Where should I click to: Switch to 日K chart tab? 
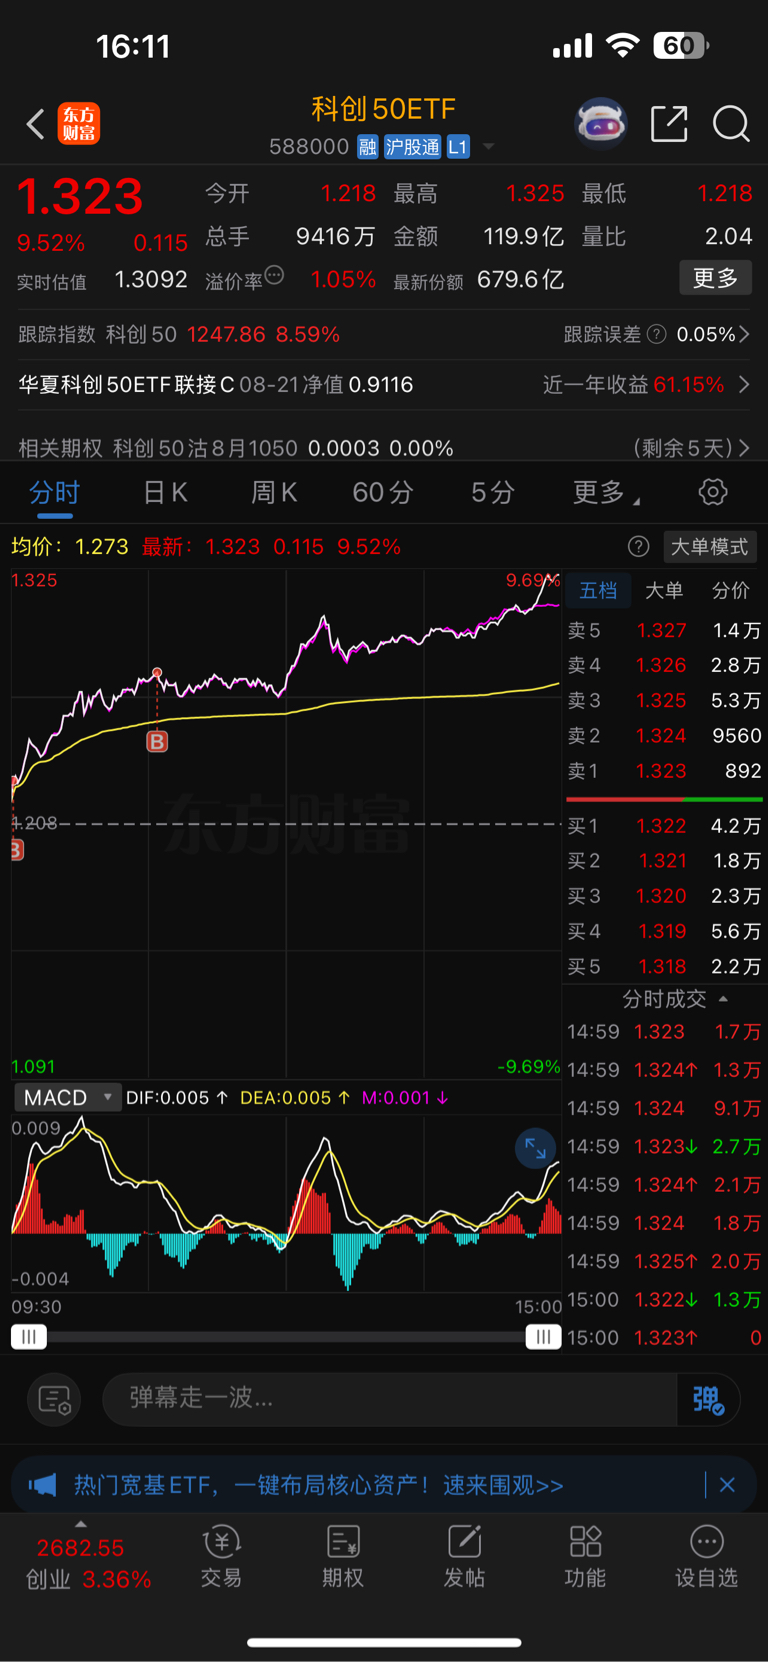click(x=165, y=492)
